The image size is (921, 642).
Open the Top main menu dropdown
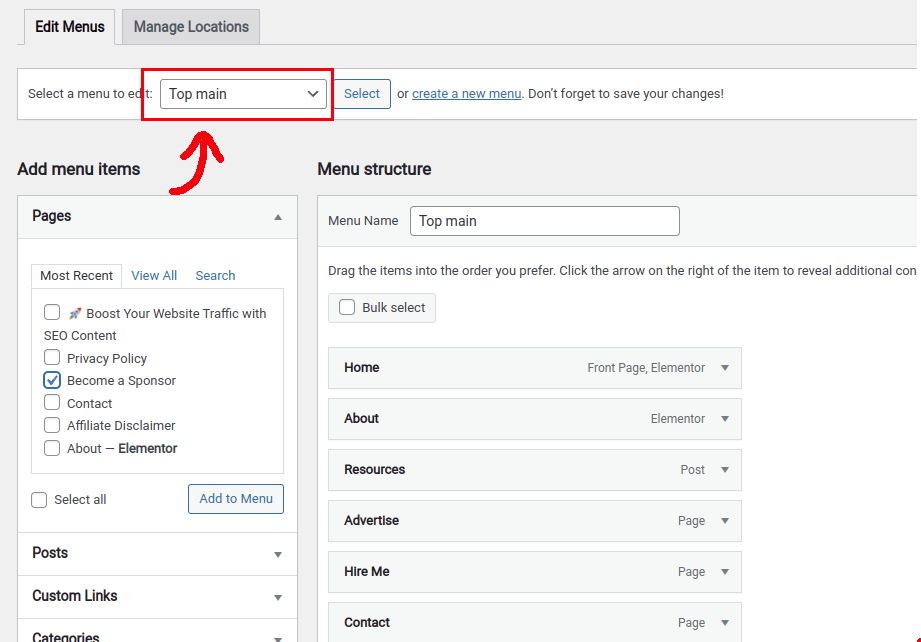(243, 94)
